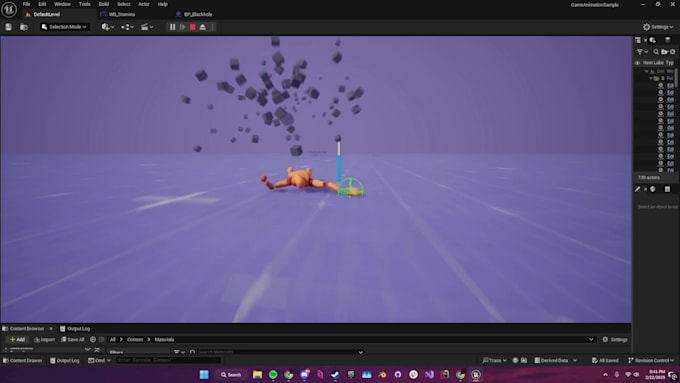Click the Add button in Content Browser
Screen dimensions: 680x383
point(17,340)
